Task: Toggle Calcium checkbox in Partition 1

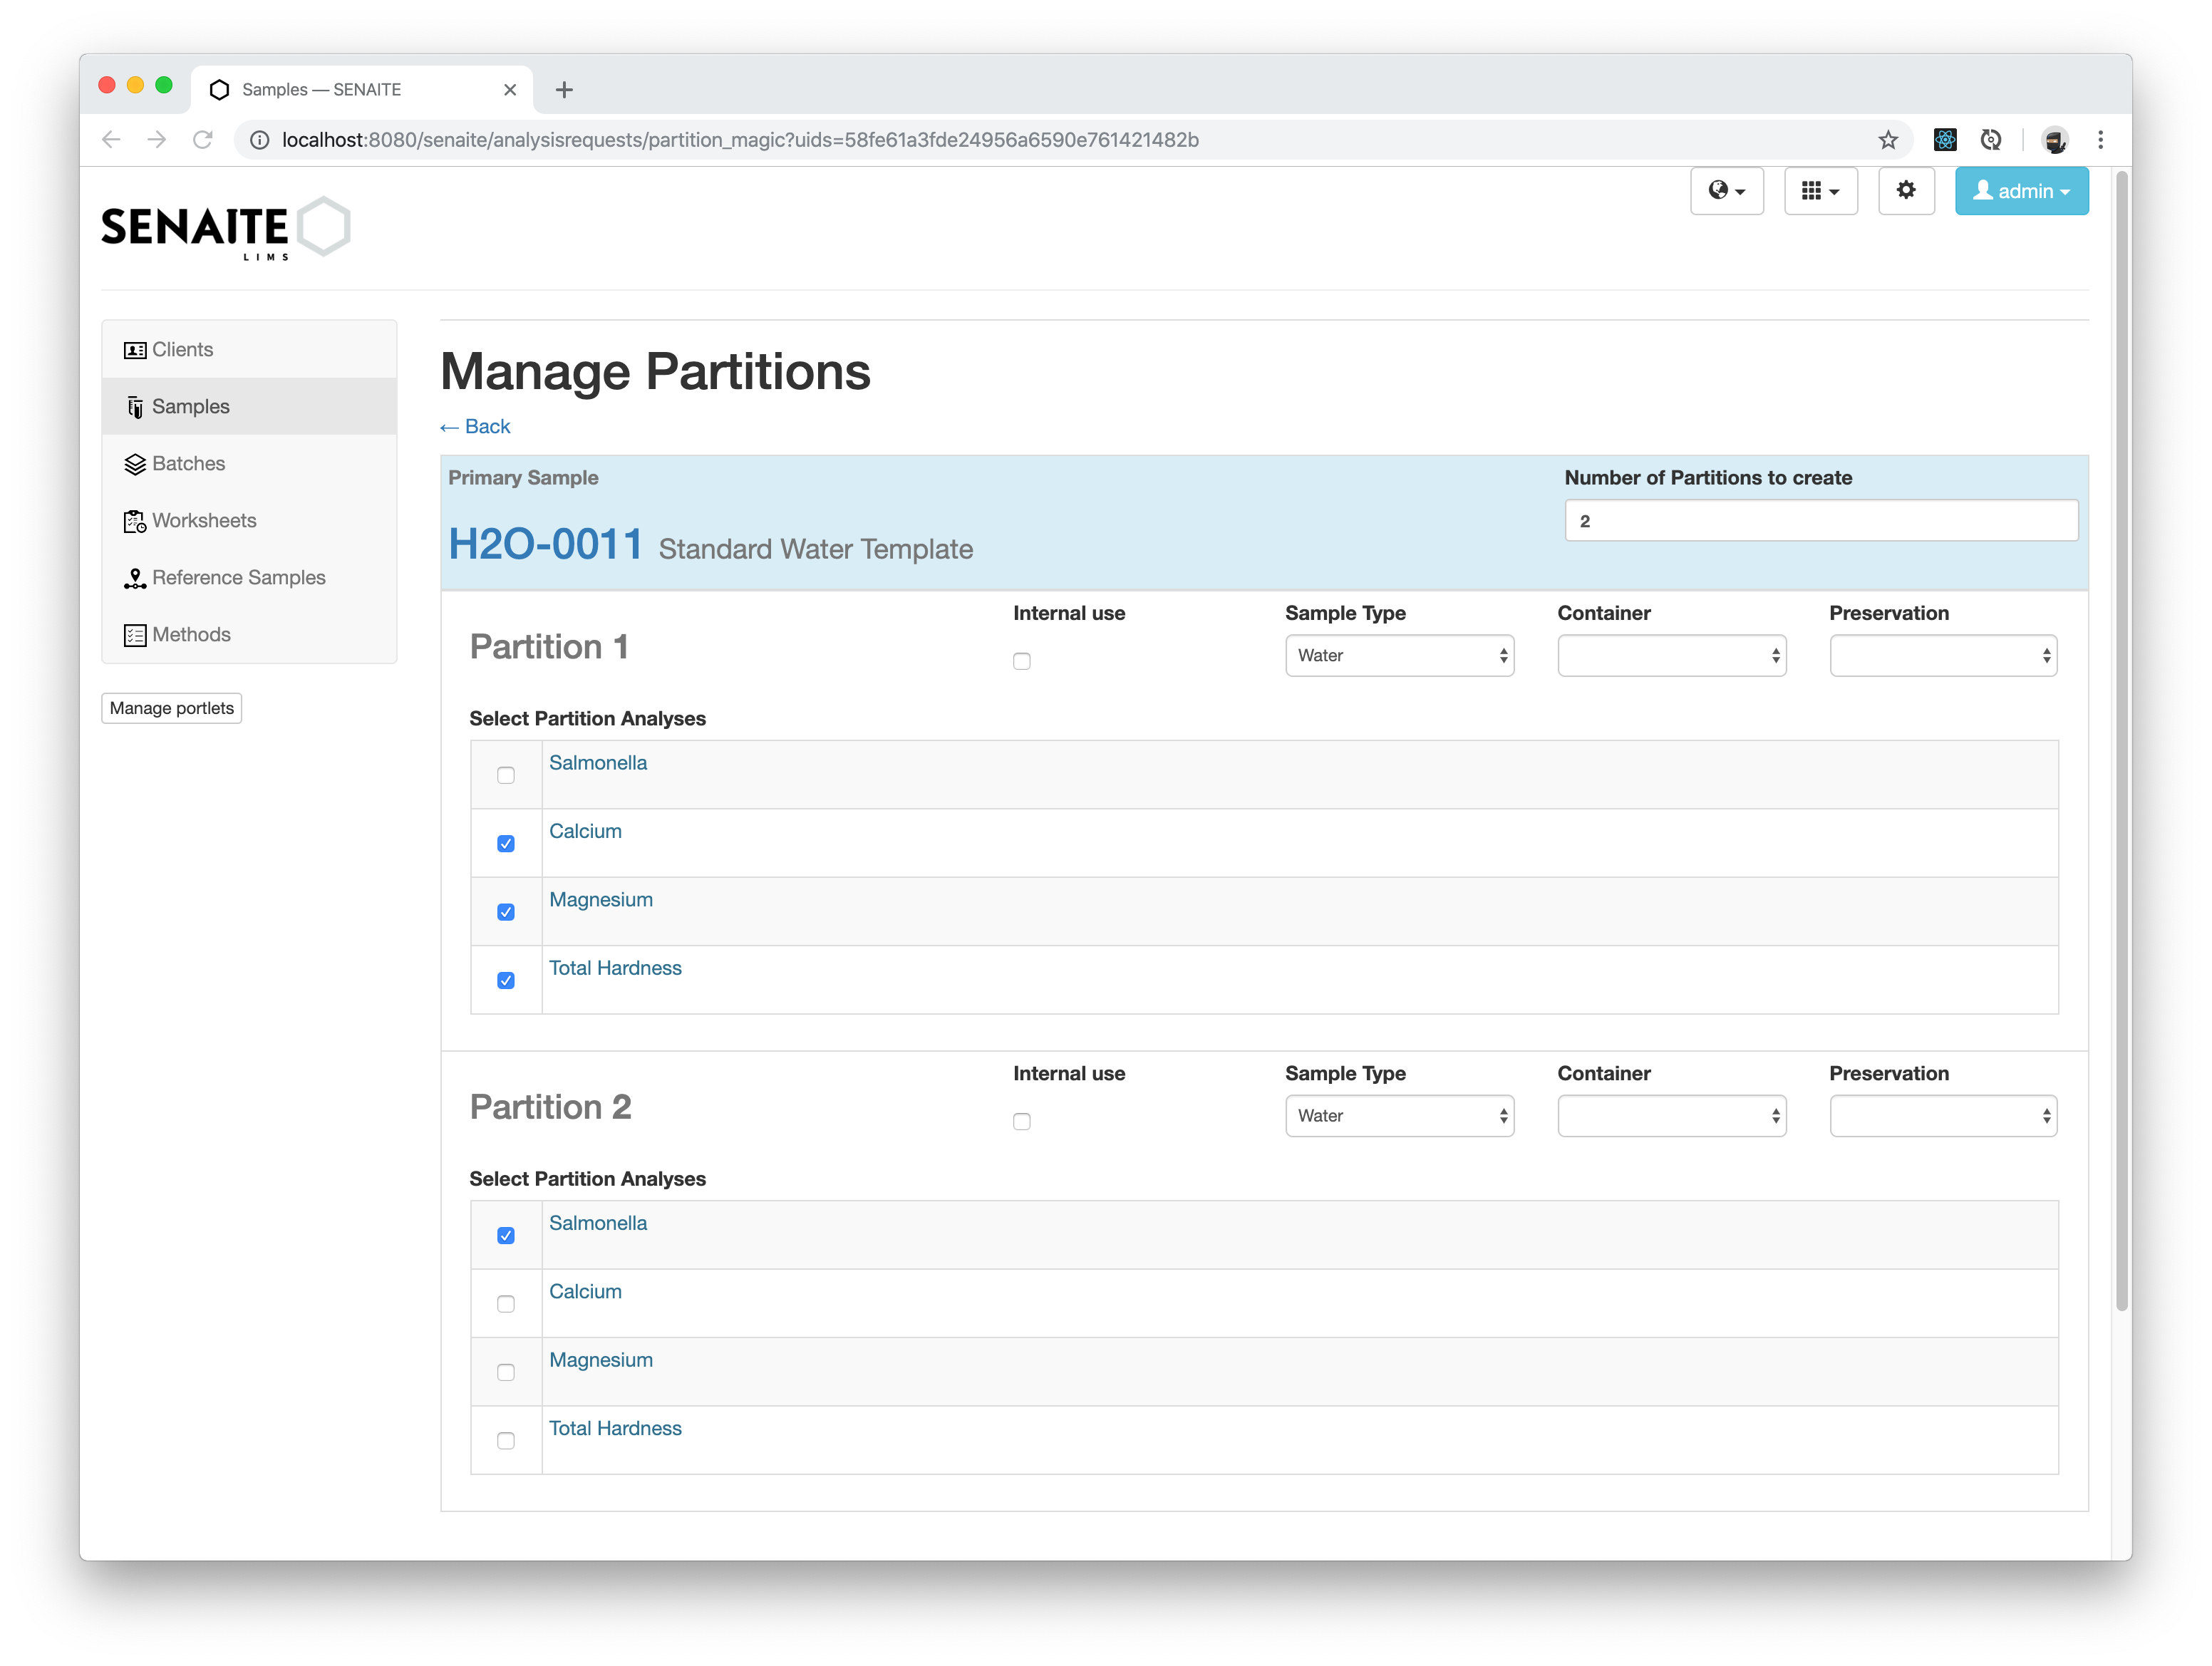Action: click(x=506, y=842)
